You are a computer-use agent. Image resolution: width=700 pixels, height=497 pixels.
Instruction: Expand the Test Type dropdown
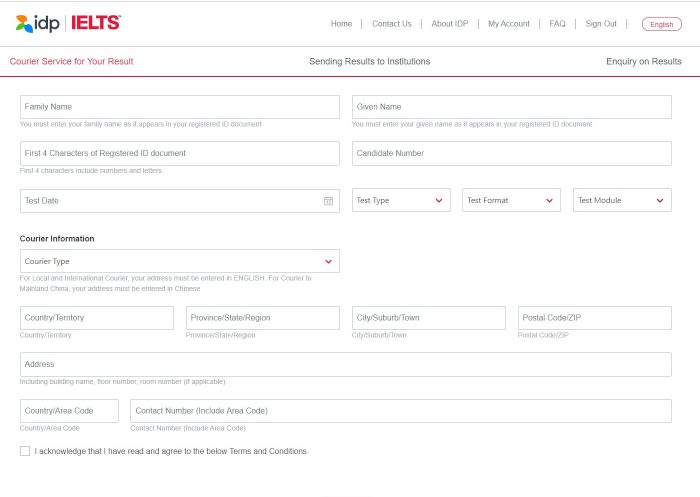click(x=401, y=200)
